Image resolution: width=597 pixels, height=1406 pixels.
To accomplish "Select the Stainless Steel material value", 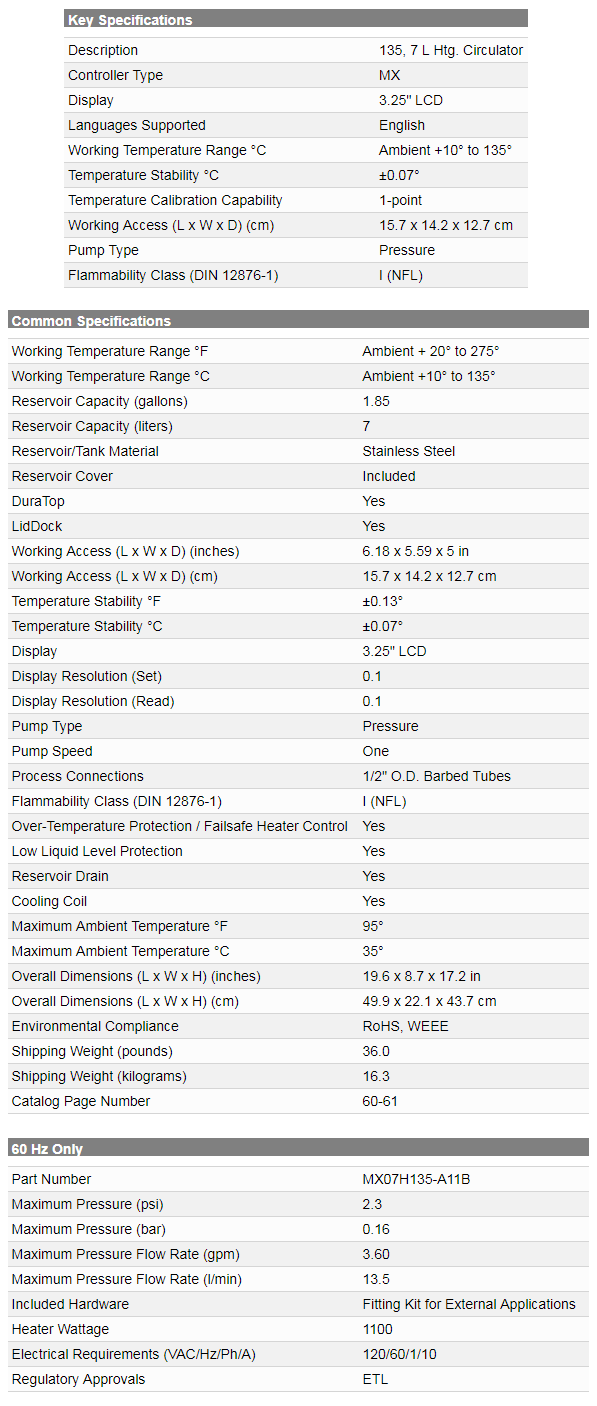I will click(408, 451).
